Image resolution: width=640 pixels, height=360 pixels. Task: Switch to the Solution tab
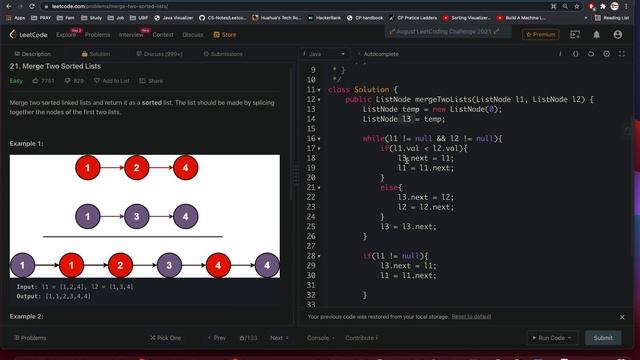(x=96, y=54)
